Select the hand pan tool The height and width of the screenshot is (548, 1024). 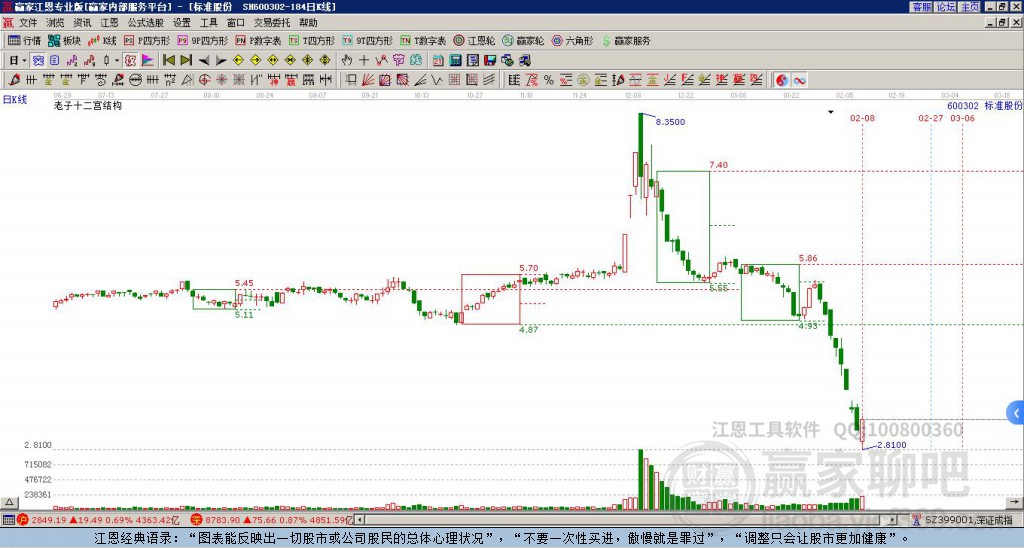tap(346, 60)
